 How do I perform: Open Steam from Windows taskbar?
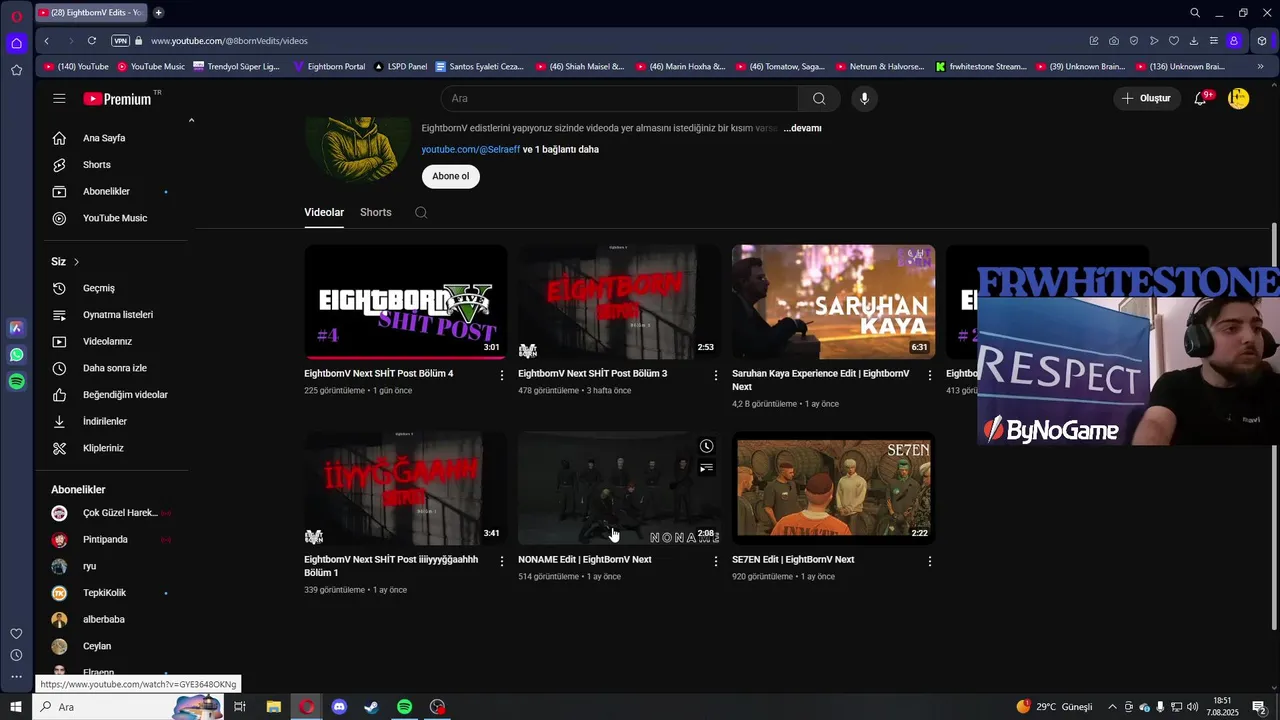(x=371, y=707)
